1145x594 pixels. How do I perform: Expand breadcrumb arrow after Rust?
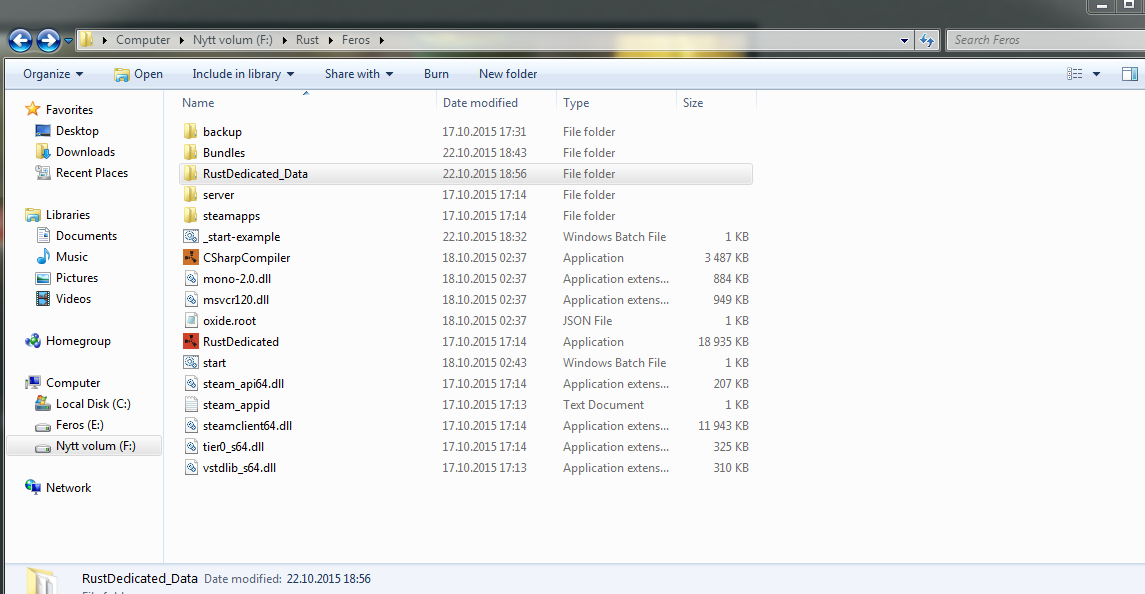331,40
